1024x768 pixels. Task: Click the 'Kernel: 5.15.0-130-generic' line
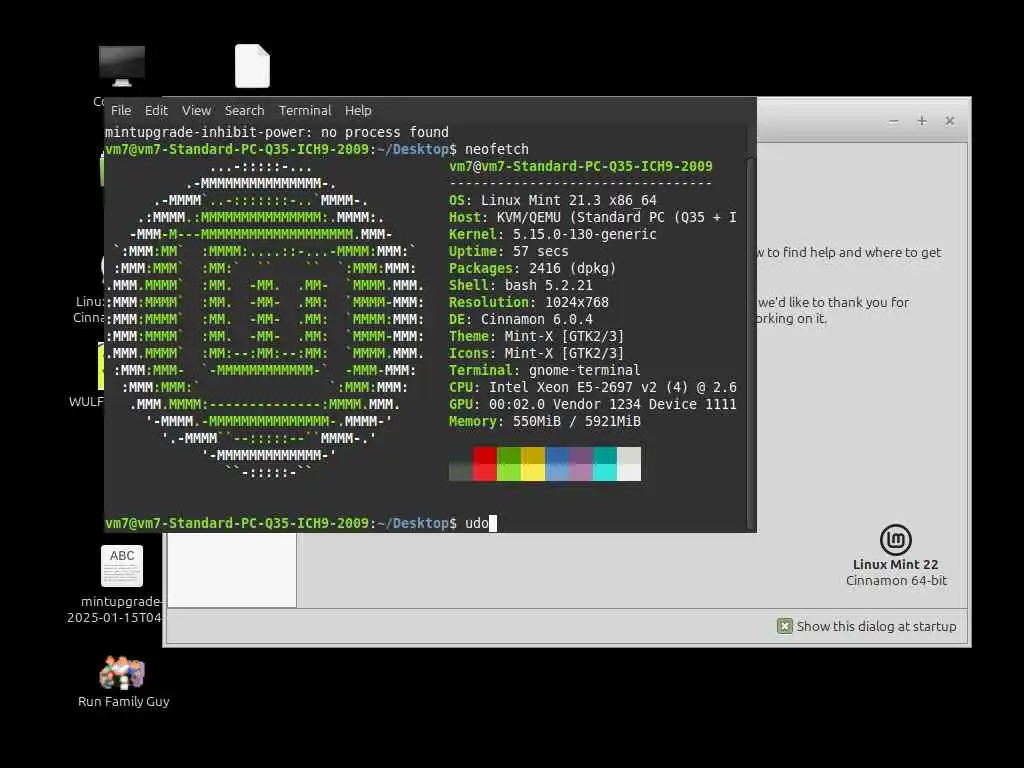(x=552, y=234)
